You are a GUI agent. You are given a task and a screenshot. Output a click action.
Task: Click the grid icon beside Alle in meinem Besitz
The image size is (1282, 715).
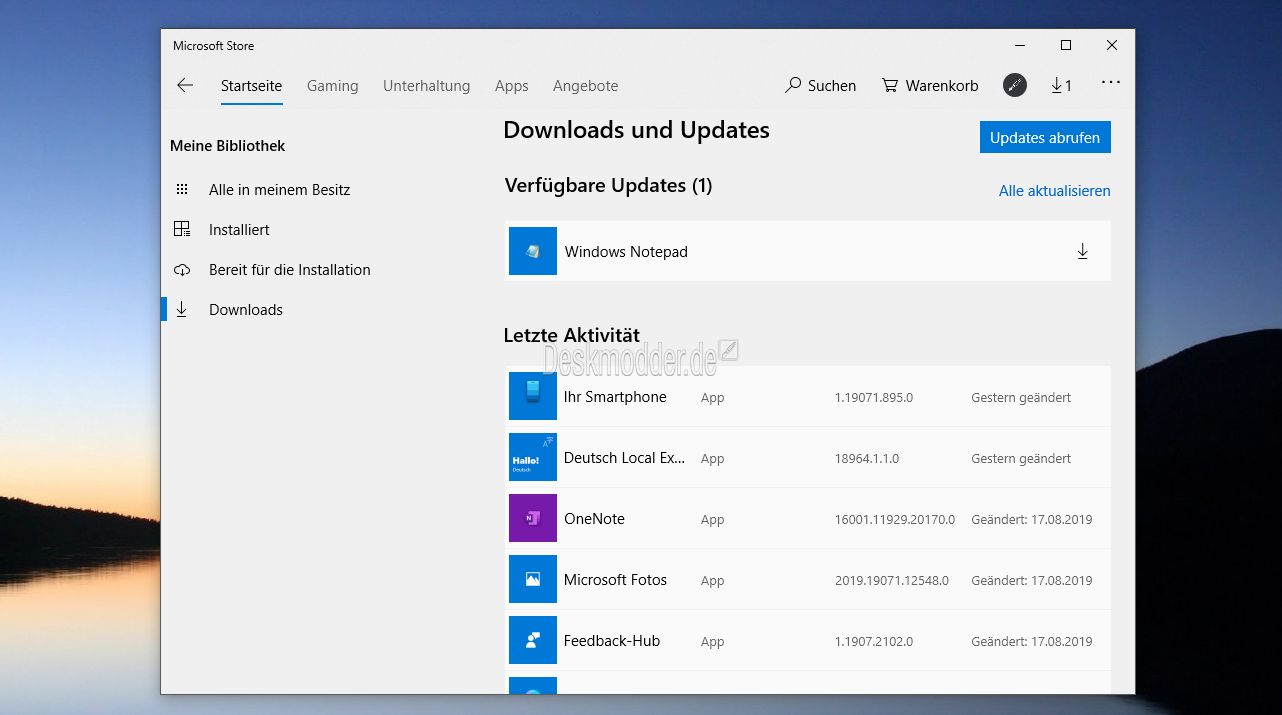(182, 189)
